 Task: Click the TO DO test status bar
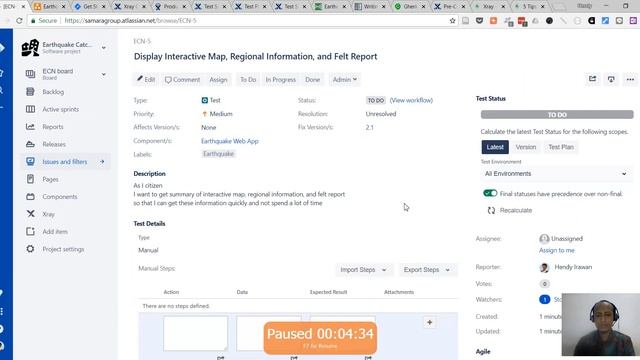pos(557,115)
